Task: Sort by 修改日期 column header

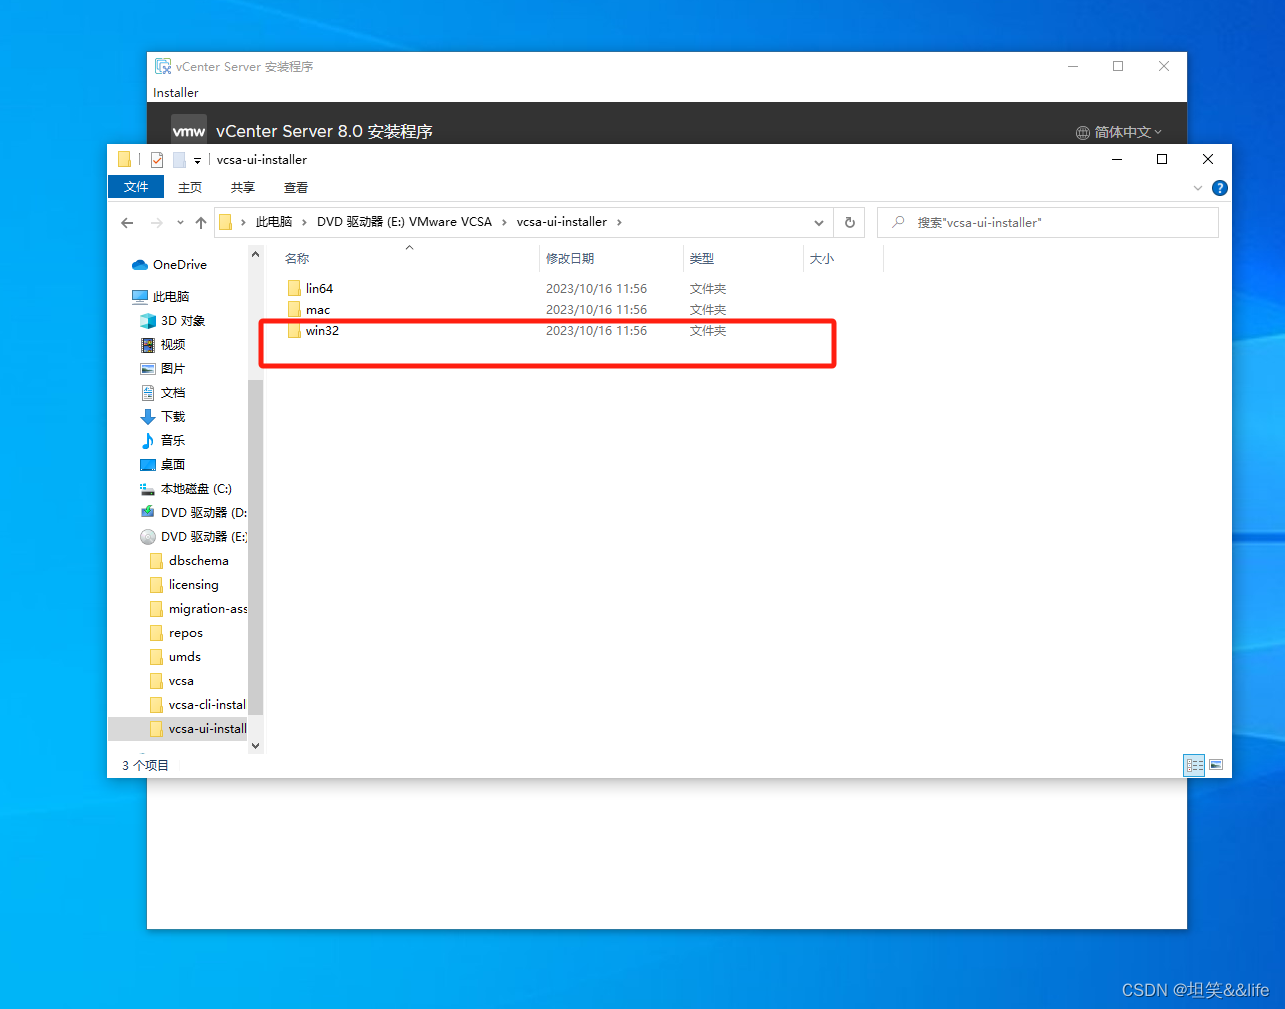Action: pyautogui.click(x=570, y=259)
